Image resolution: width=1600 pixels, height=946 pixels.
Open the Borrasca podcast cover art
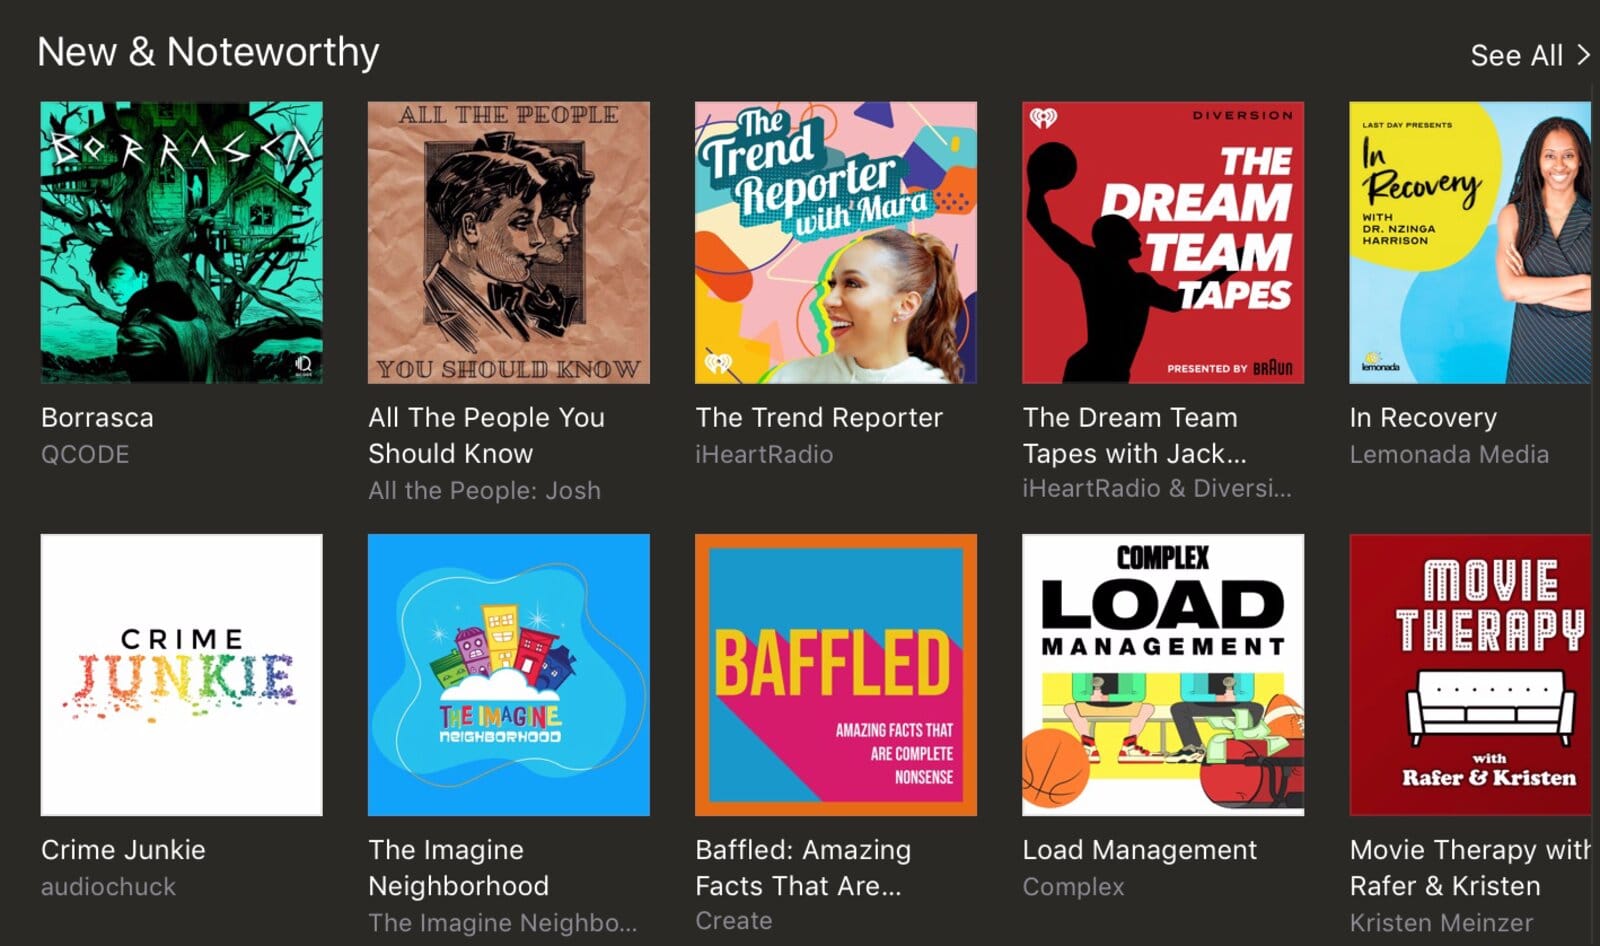pos(181,242)
